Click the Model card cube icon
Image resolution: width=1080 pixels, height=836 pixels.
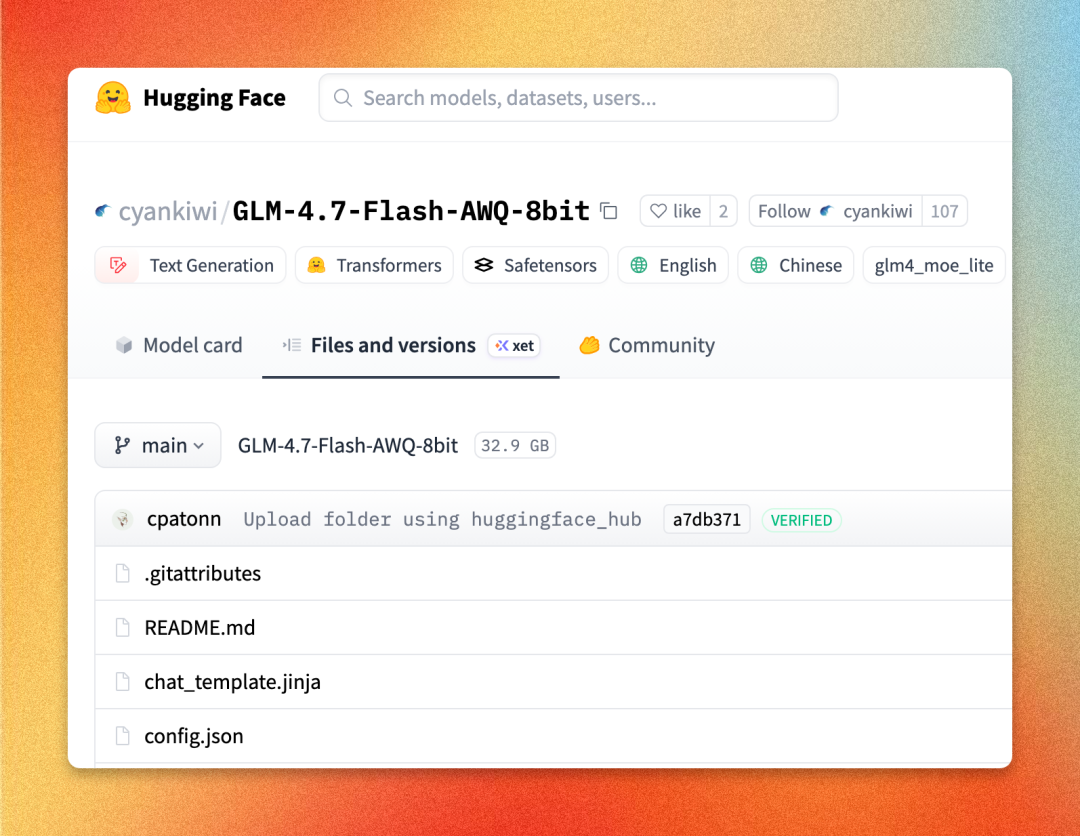tap(124, 345)
